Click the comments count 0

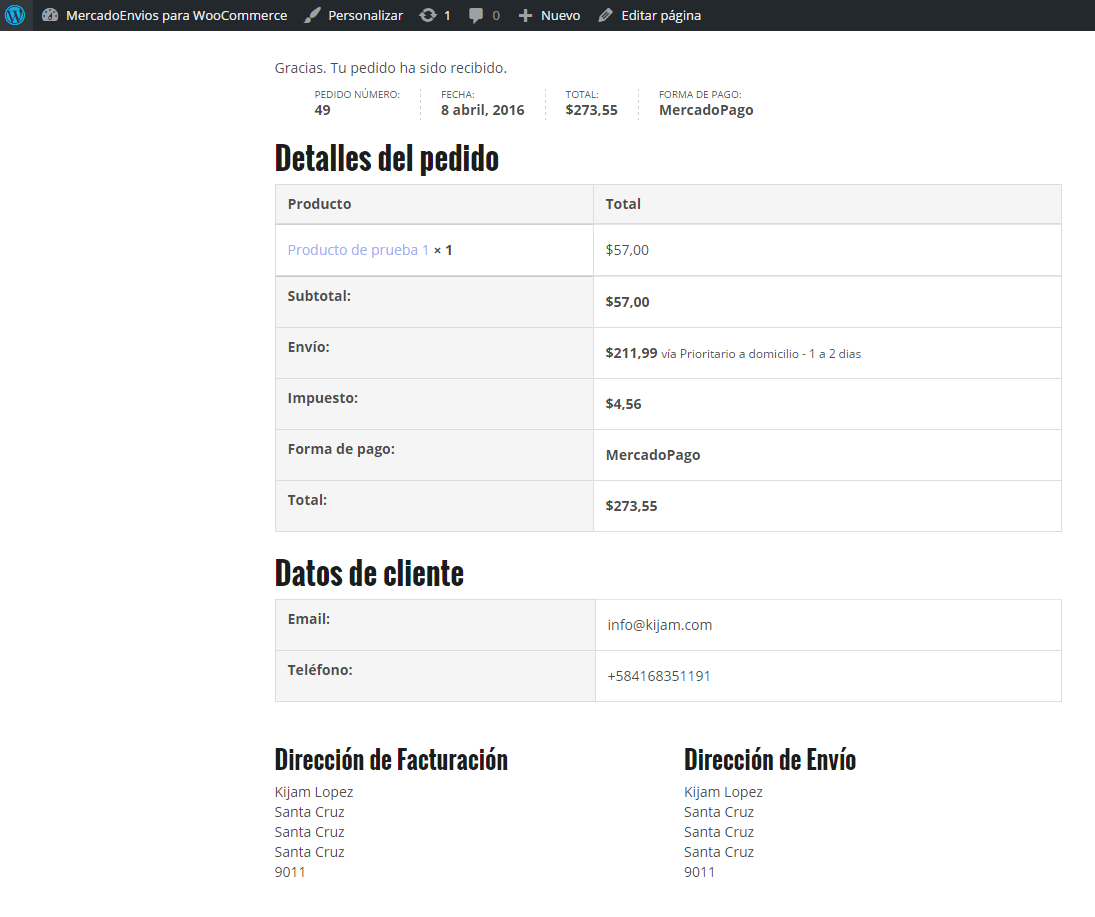click(496, 15)
